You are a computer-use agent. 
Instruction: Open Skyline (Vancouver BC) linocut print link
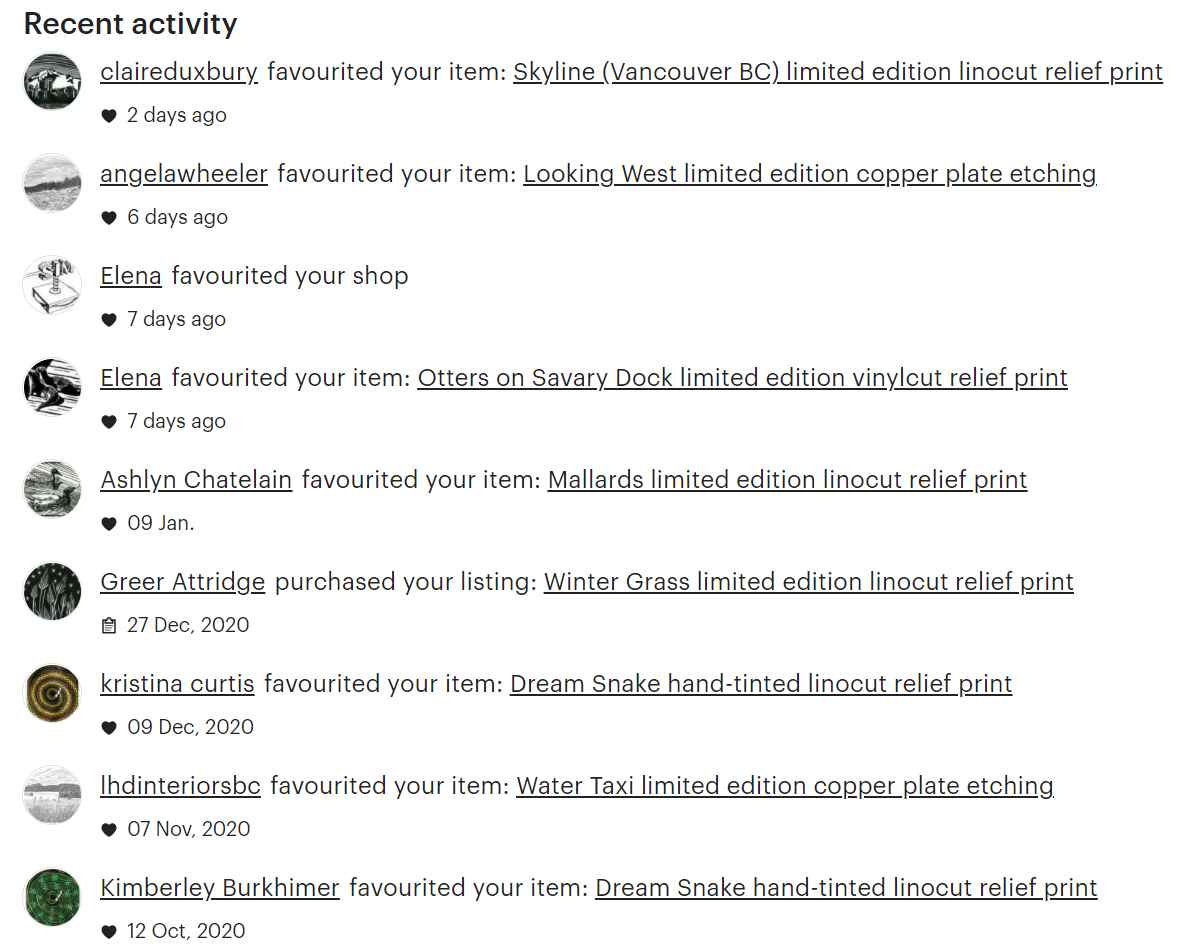[x=838, y=71]
